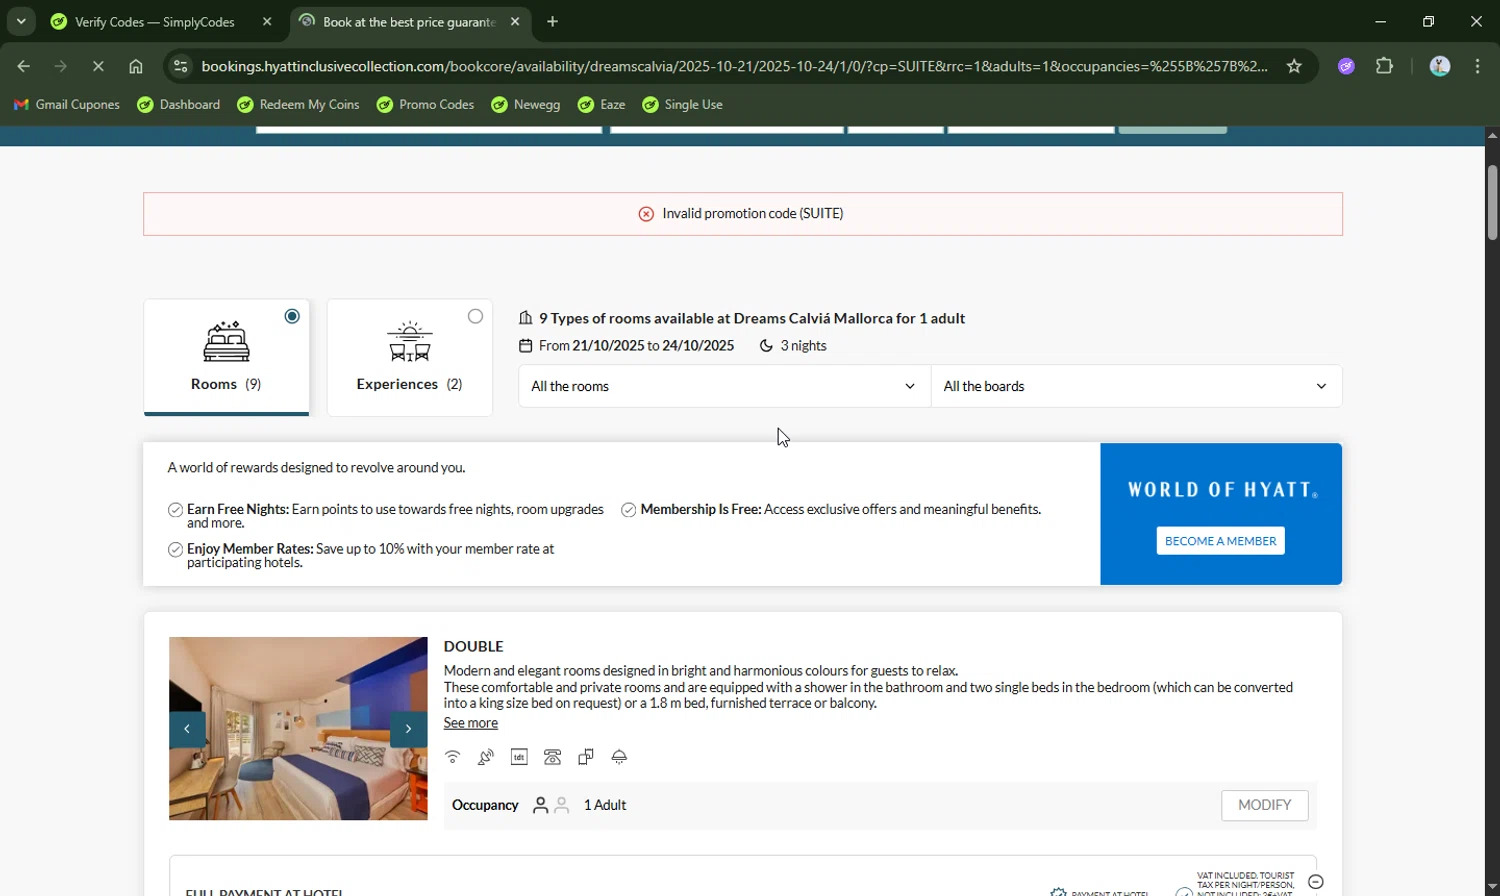Screen dimensions: 1500x896
Task: Click the Wi-Fi amenity icon
Action: tap(453, 757)
